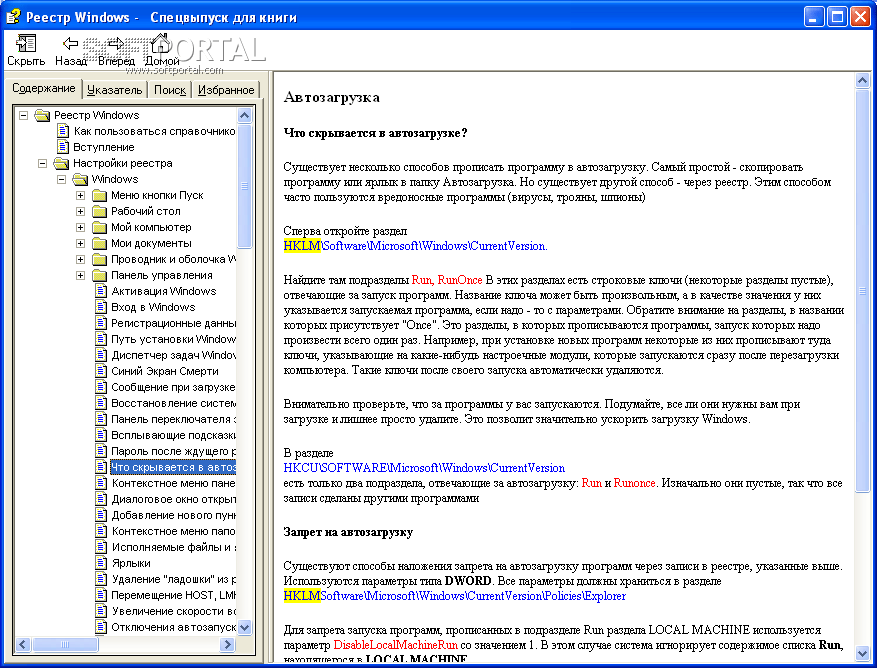Open the Поиск tab
The image size is (877, 668).
(169, 90)
